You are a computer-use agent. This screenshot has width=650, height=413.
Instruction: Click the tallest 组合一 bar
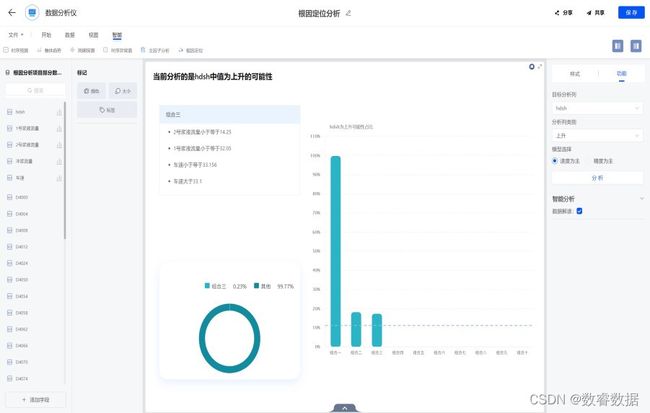[335, 251]
